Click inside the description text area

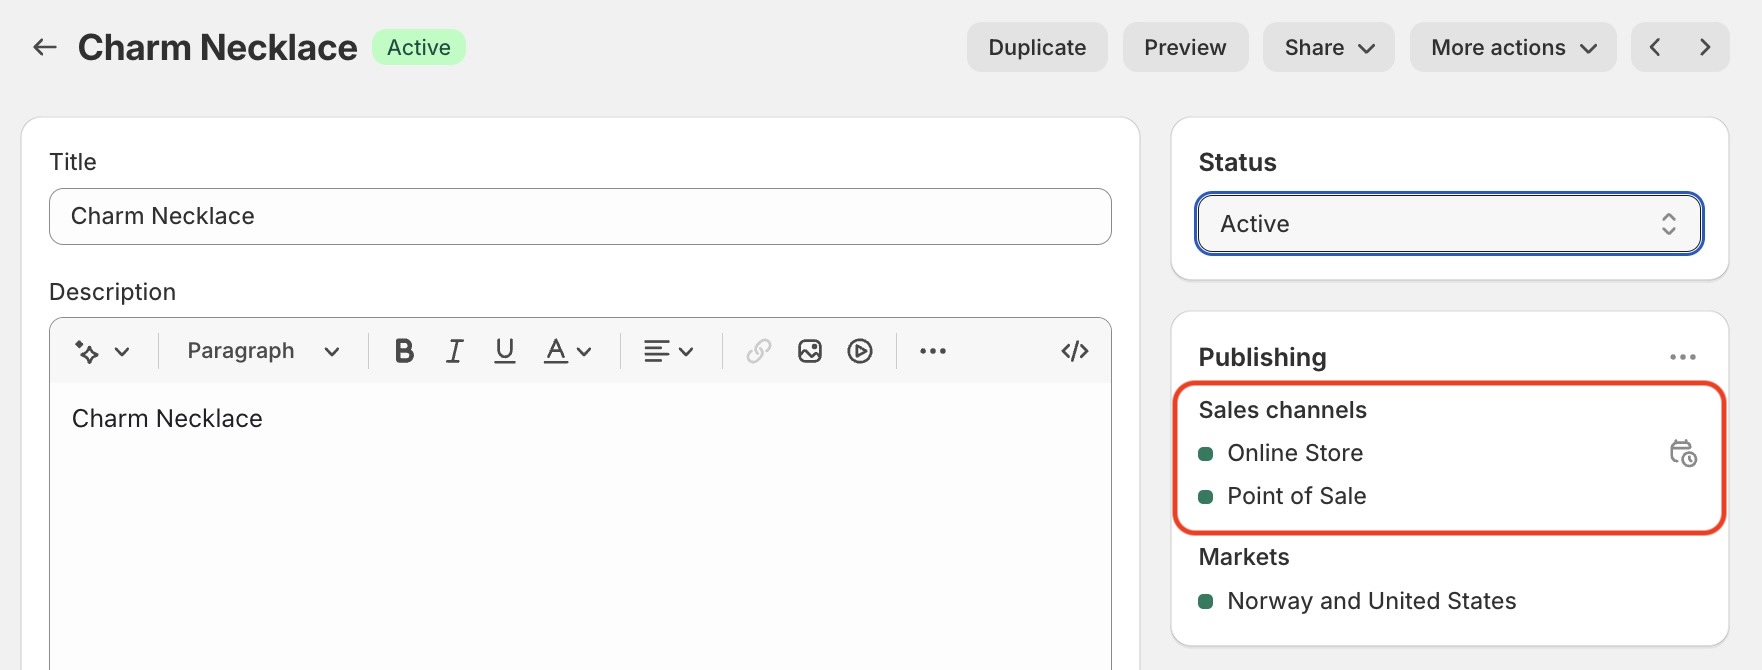tap(580, 525)
